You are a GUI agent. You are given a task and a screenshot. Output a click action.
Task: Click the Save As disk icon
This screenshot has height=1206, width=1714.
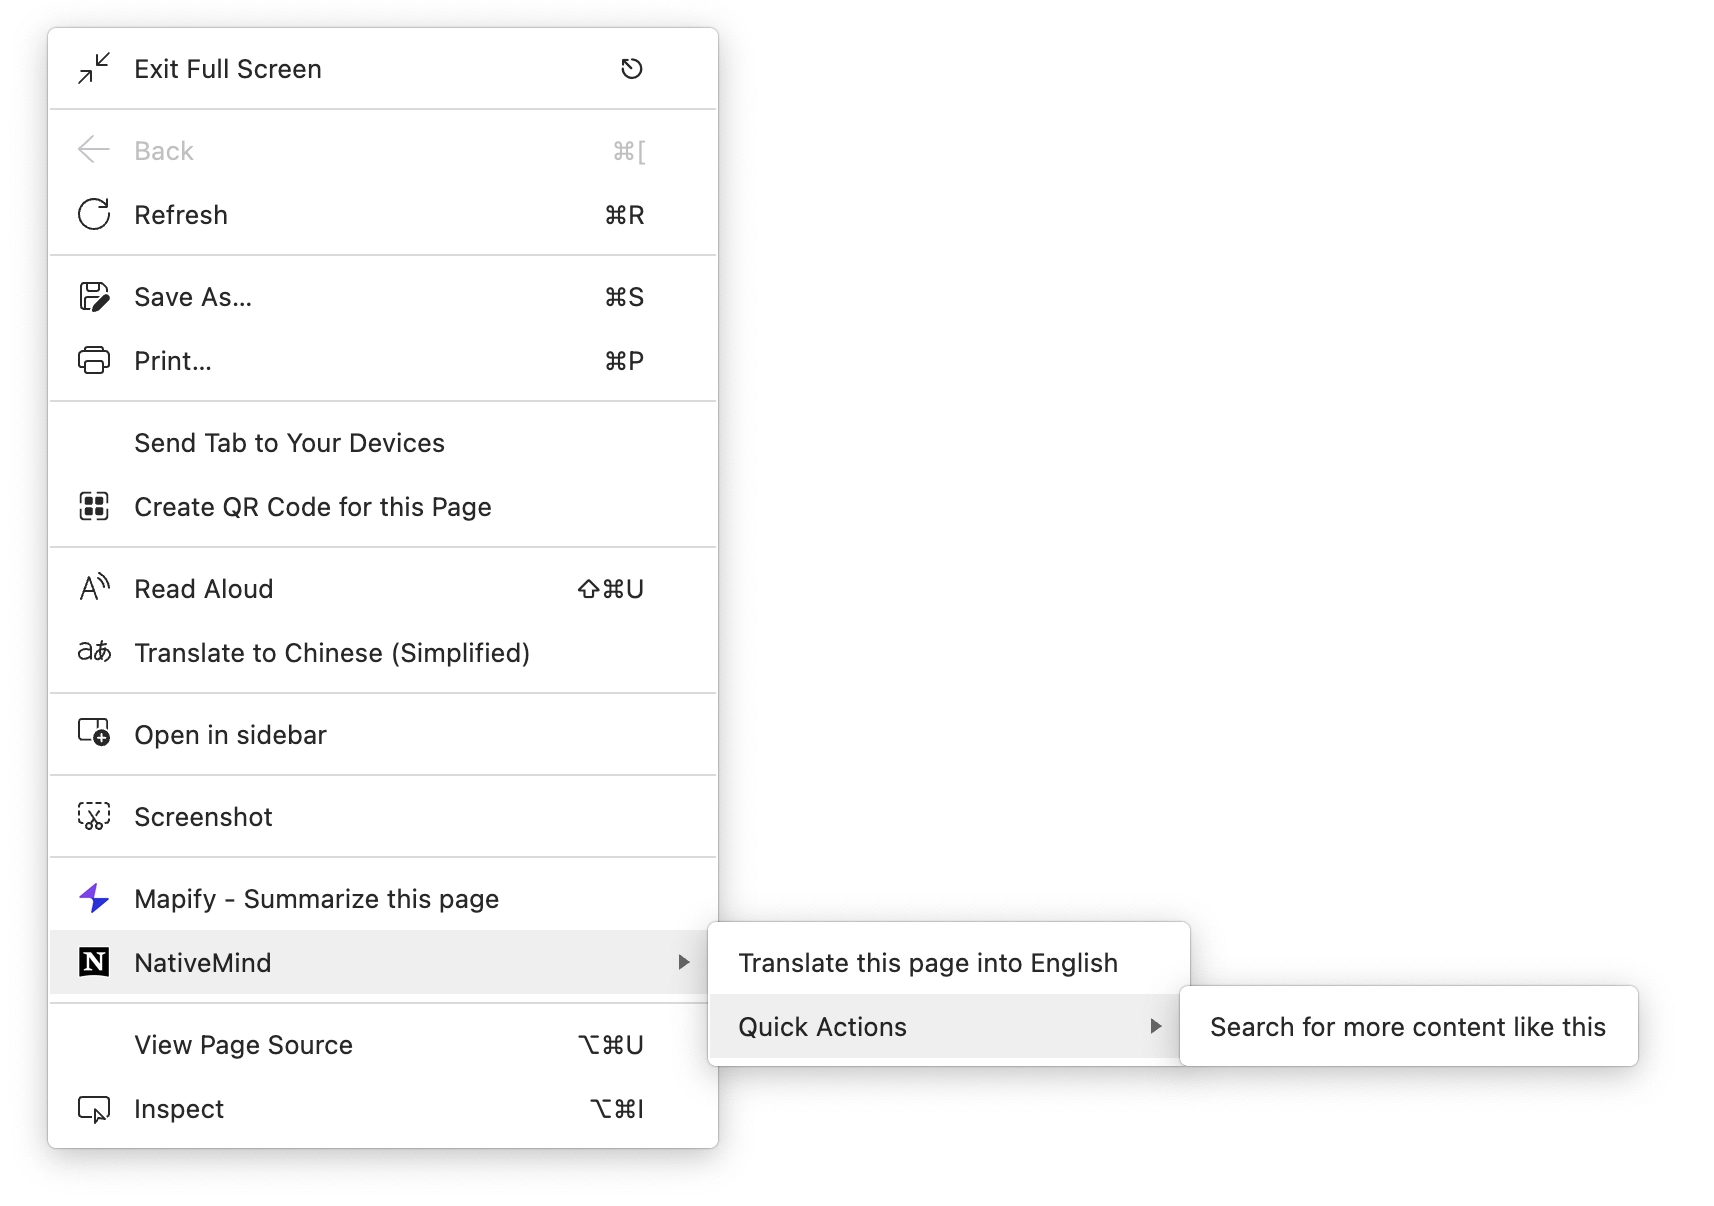[94, 297]
